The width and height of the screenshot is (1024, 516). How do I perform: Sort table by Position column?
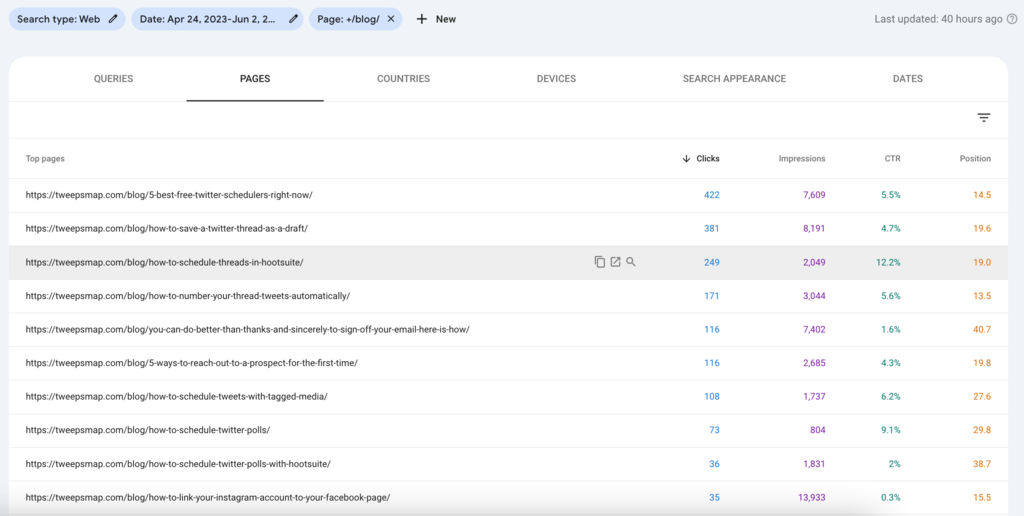pyautogui.click(x=975, y=159)
